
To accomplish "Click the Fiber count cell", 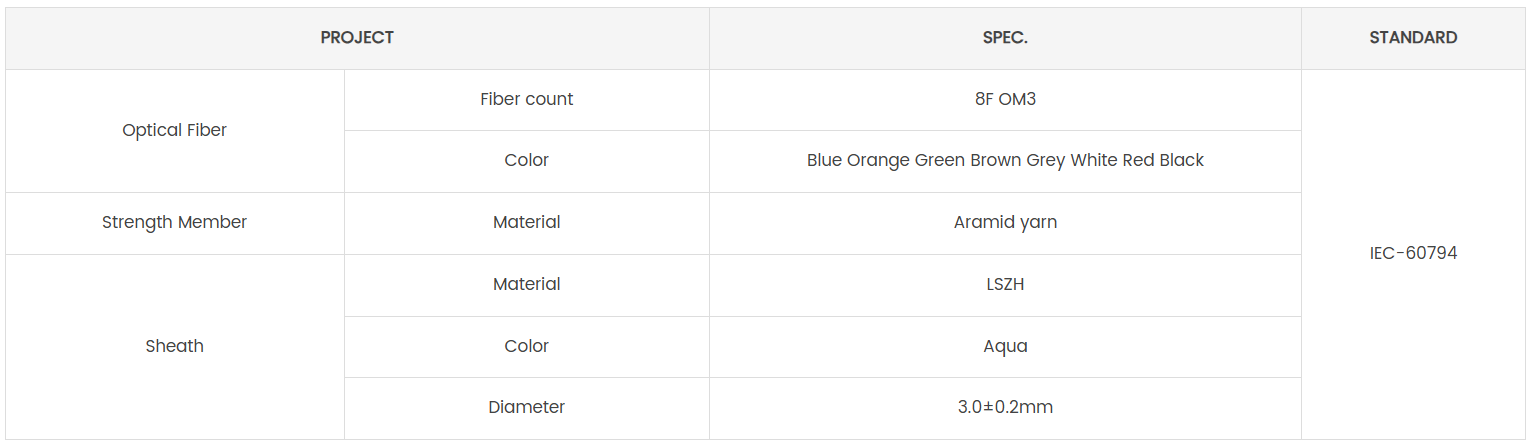I will pos(527,99).
